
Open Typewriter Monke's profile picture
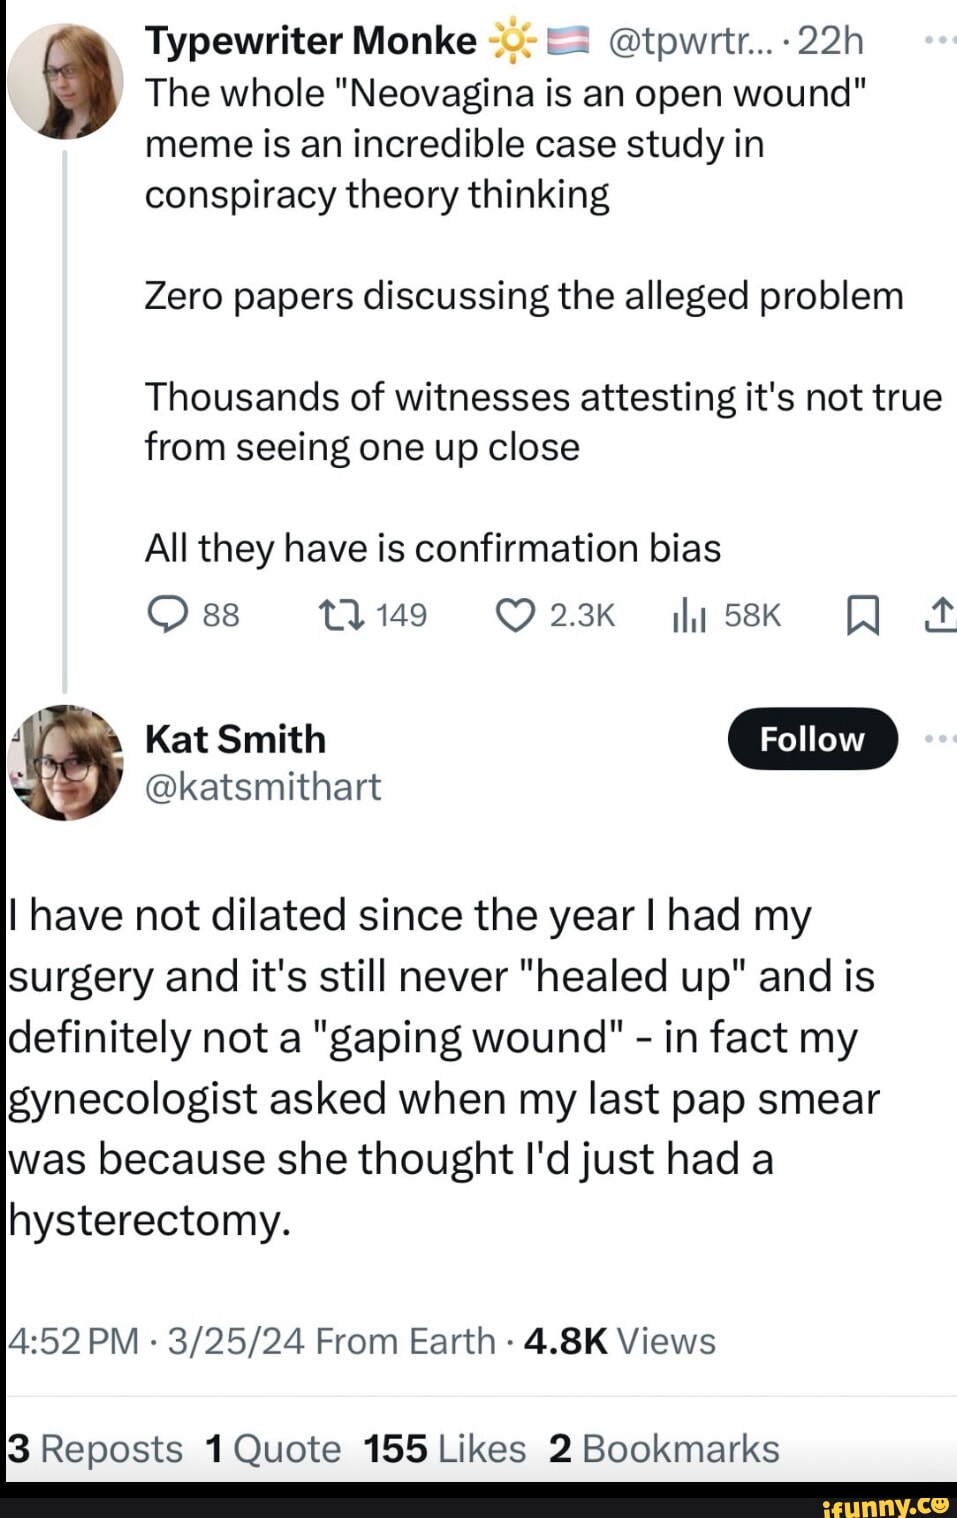(65, 80)
